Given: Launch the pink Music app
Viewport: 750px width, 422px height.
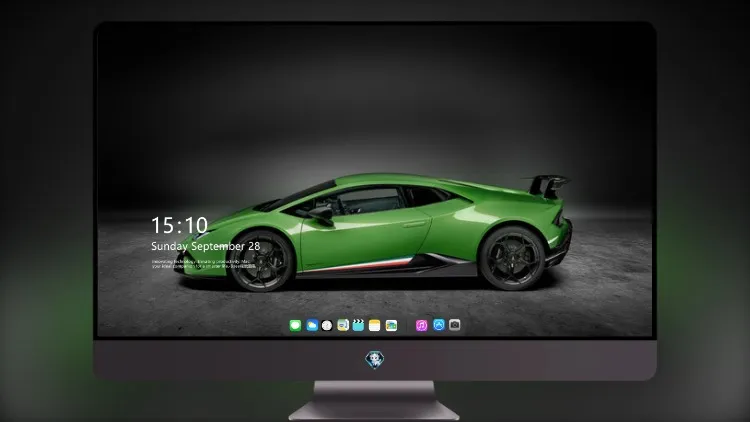Looking at the screenshot, I should [x=421, y=325].
